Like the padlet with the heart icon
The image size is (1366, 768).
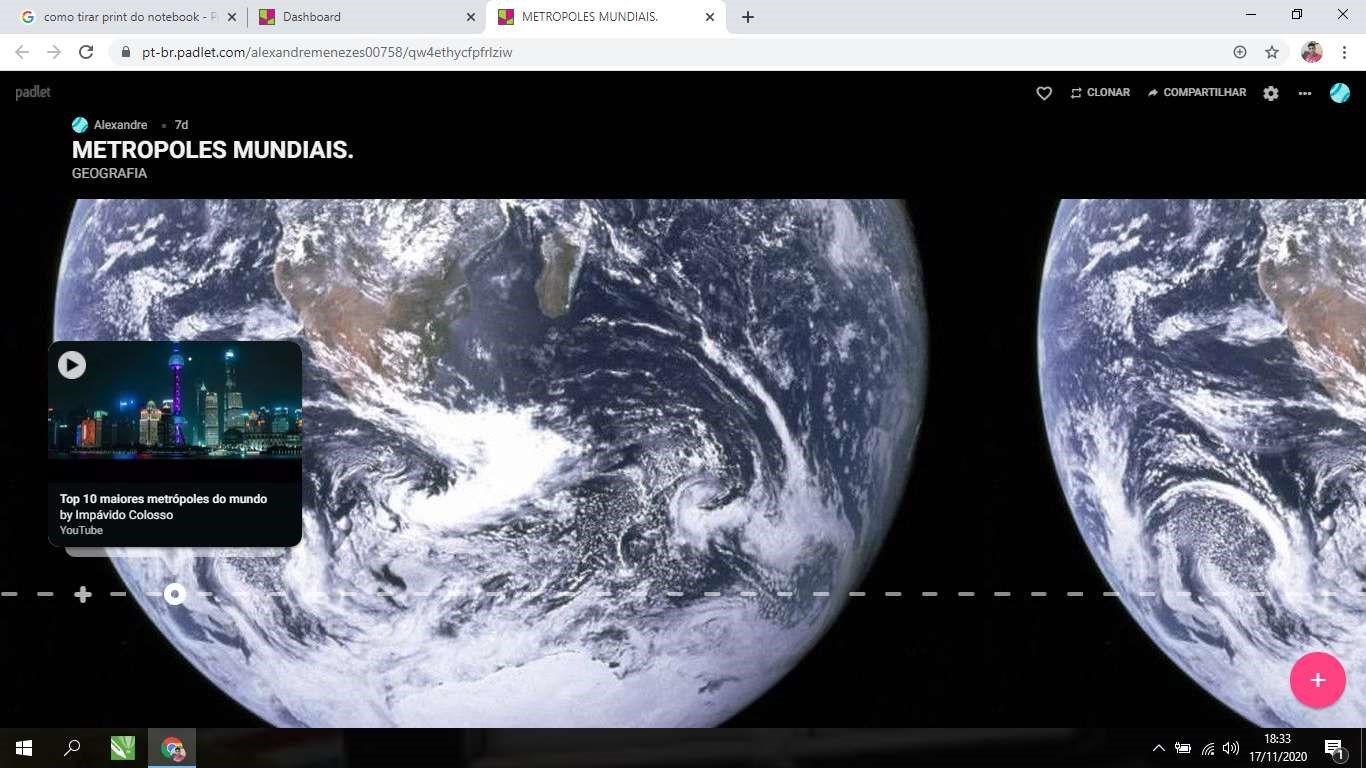point(1044,93)
